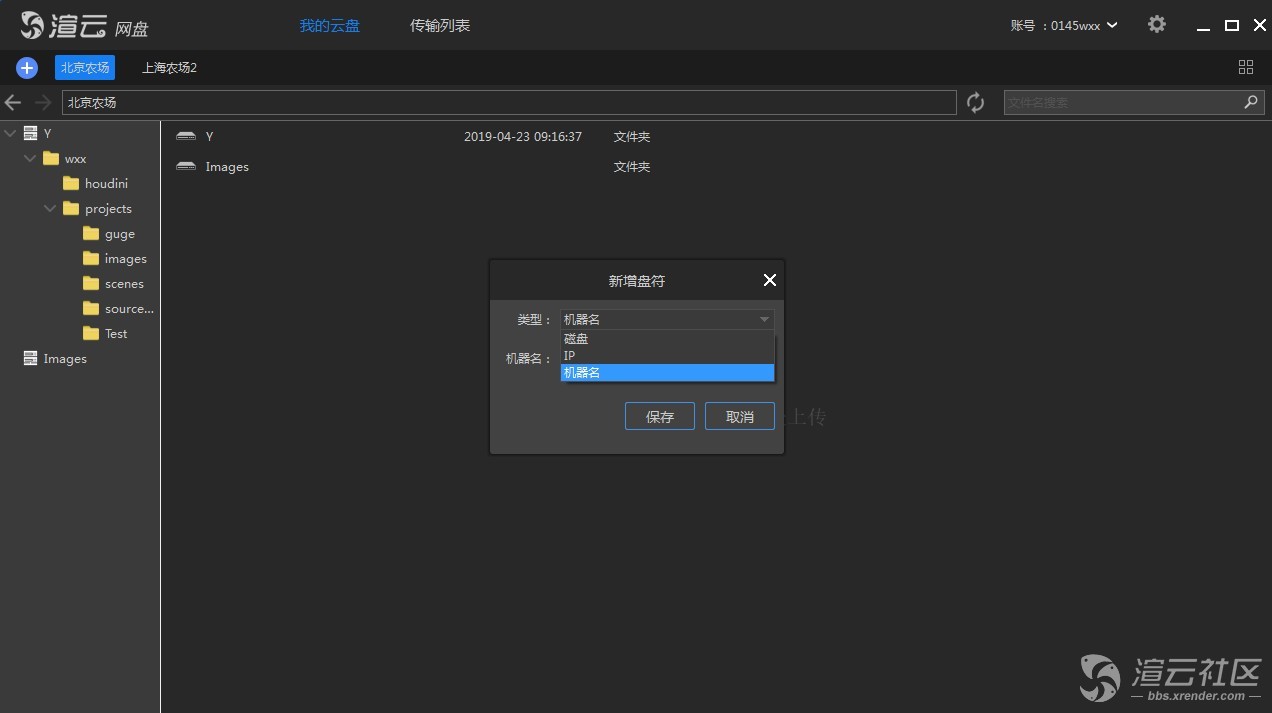Open the 传输列表 tab
This screenshot has height=713, width=1272.
coord(440,26)
